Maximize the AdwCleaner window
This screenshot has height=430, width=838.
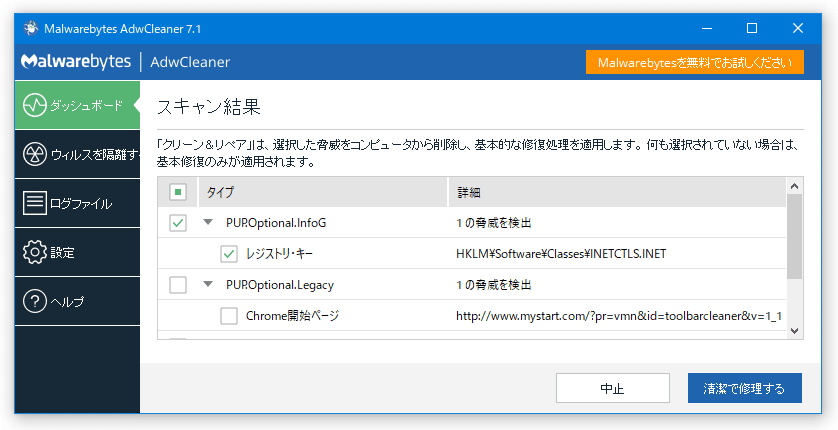tap(752, 28)
